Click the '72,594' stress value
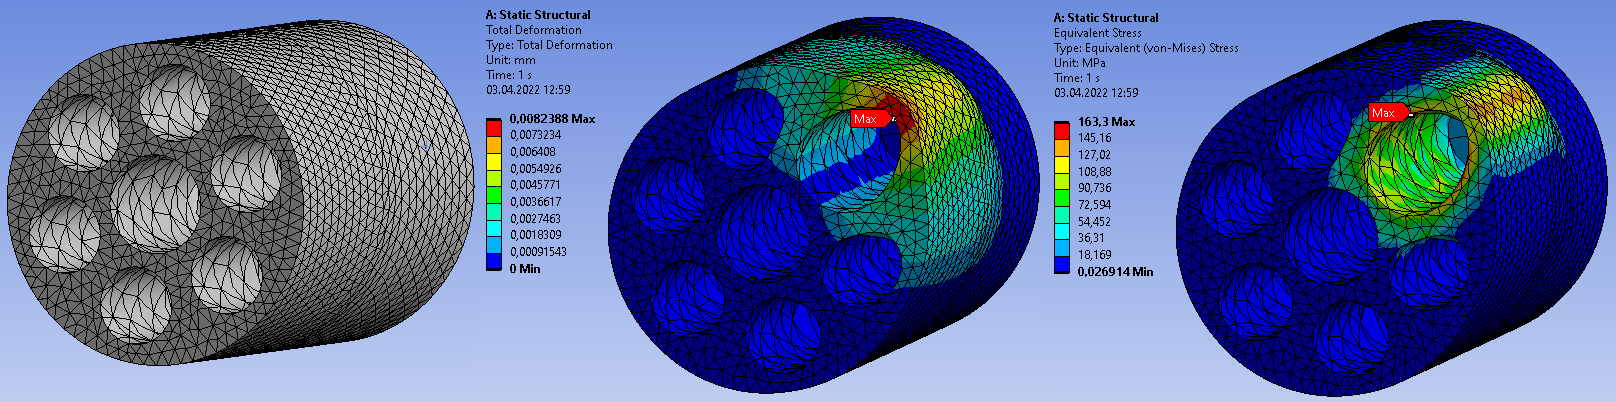The image size is (1616, 402). (1095, 205)
